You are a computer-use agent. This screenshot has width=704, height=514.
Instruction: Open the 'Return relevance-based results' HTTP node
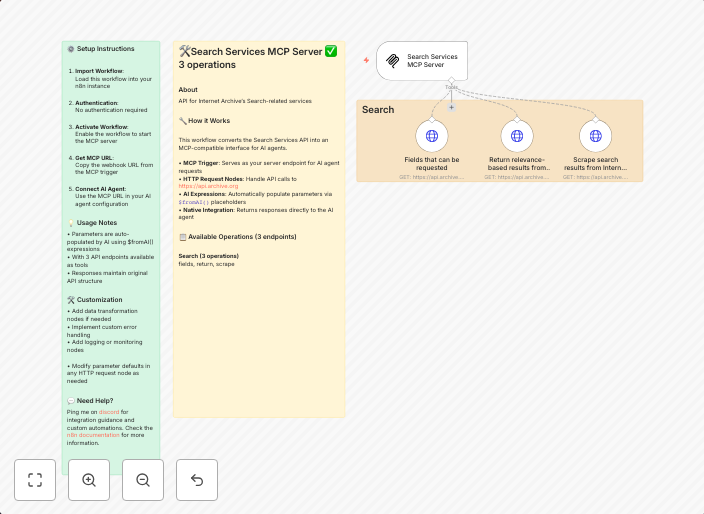tap(517, 136)
